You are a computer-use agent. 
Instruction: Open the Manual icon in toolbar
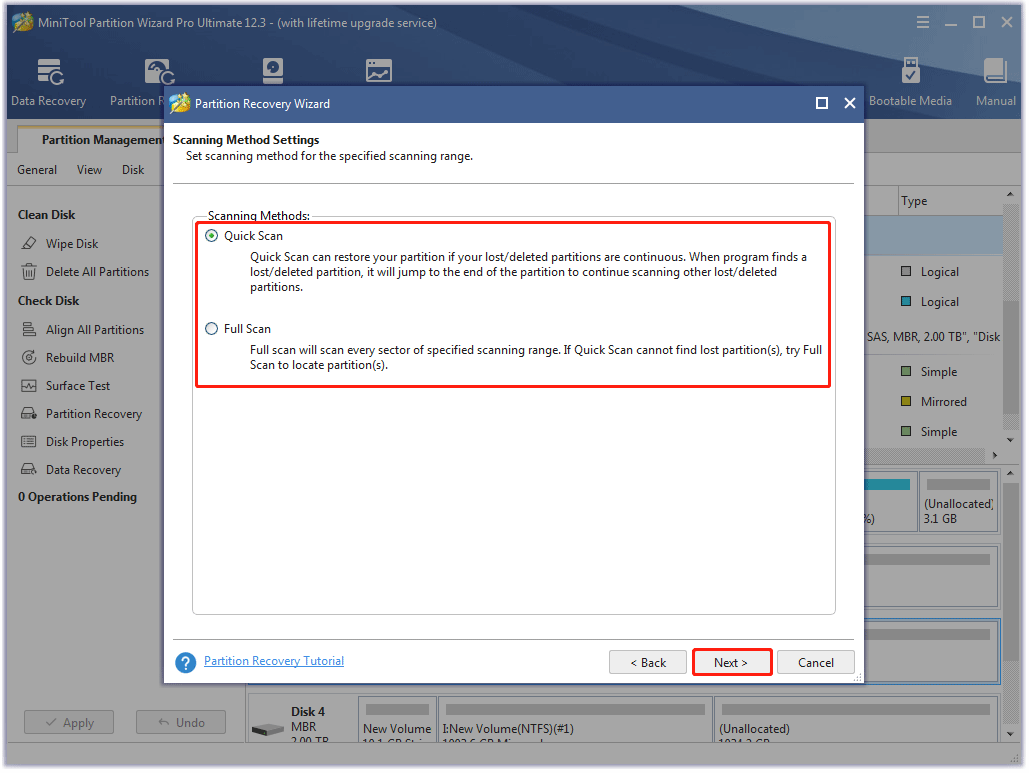click(995, 82)
